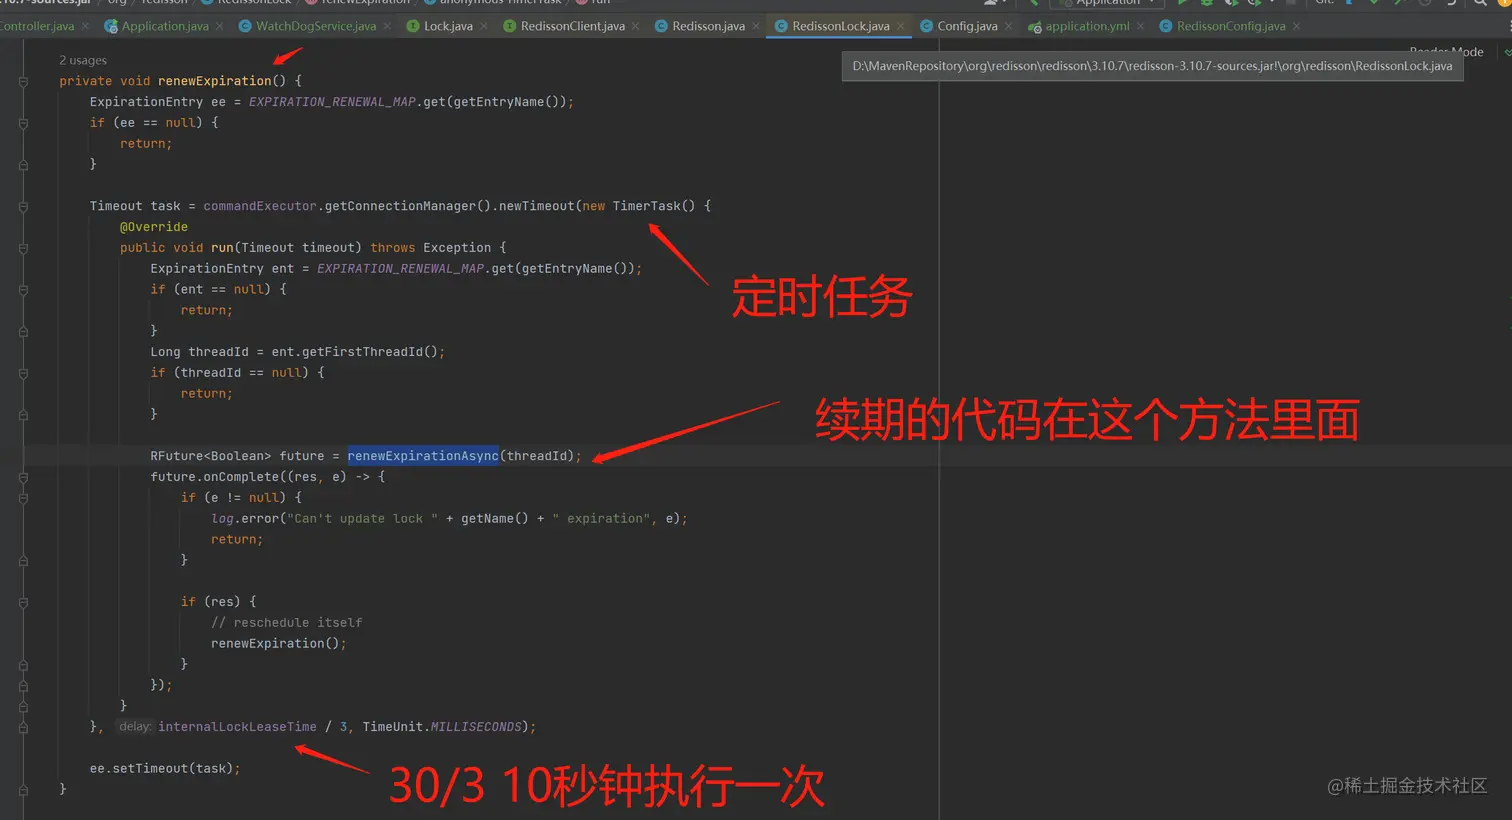Open the Redisson.java tab

pos(708,26)
